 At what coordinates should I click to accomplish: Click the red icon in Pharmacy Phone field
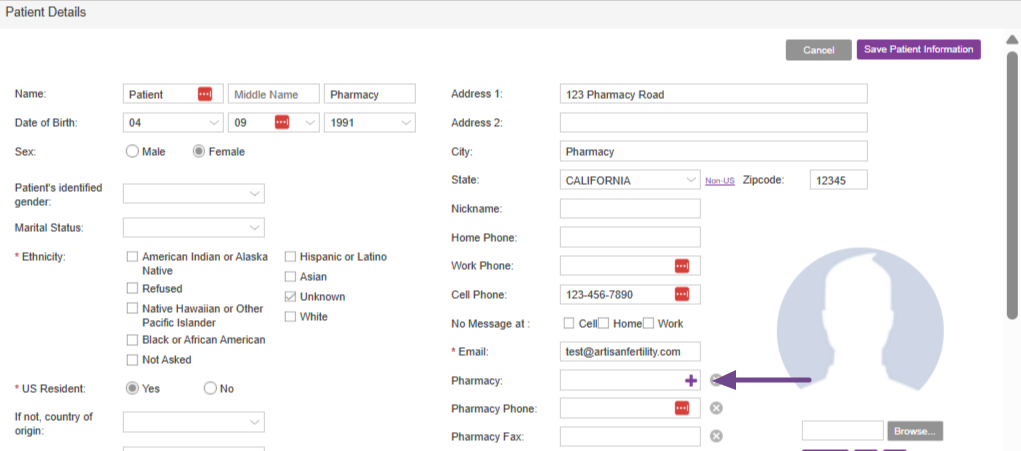coord(682,408)
